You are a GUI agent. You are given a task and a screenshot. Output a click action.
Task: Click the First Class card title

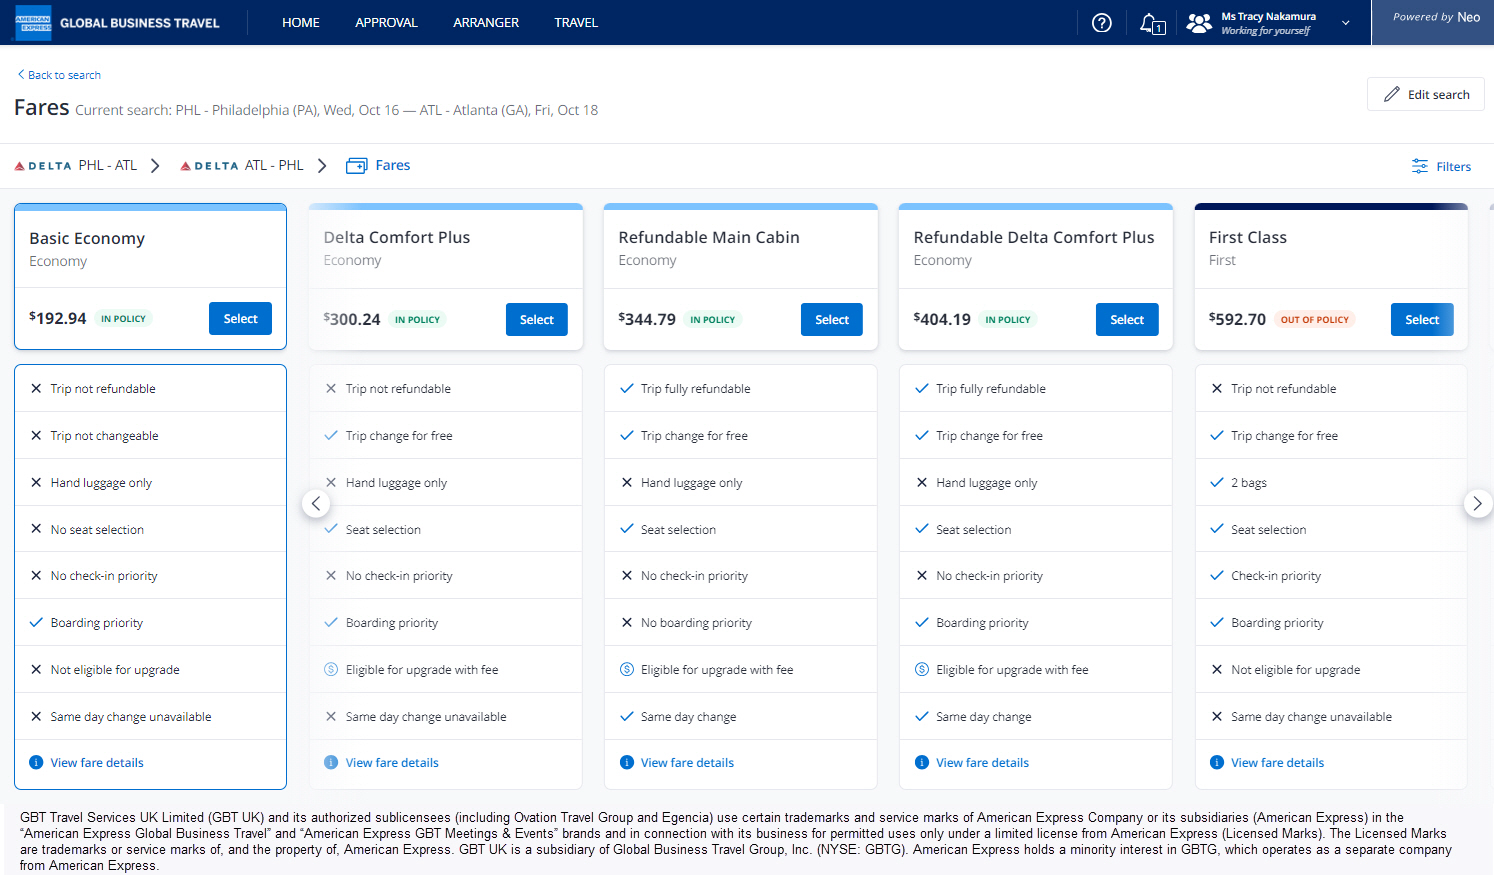tap(1248, 237)
